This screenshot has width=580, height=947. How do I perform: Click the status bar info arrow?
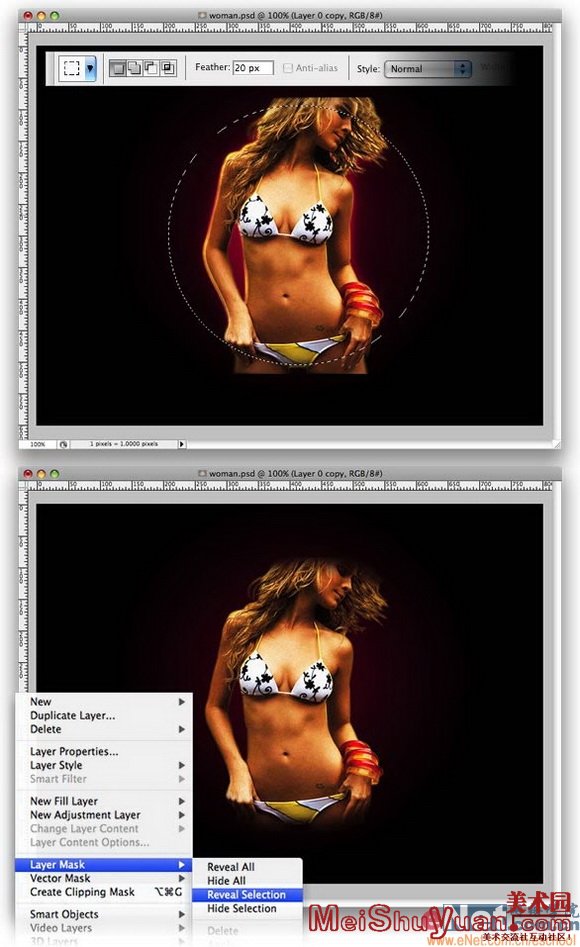[181, 444]
